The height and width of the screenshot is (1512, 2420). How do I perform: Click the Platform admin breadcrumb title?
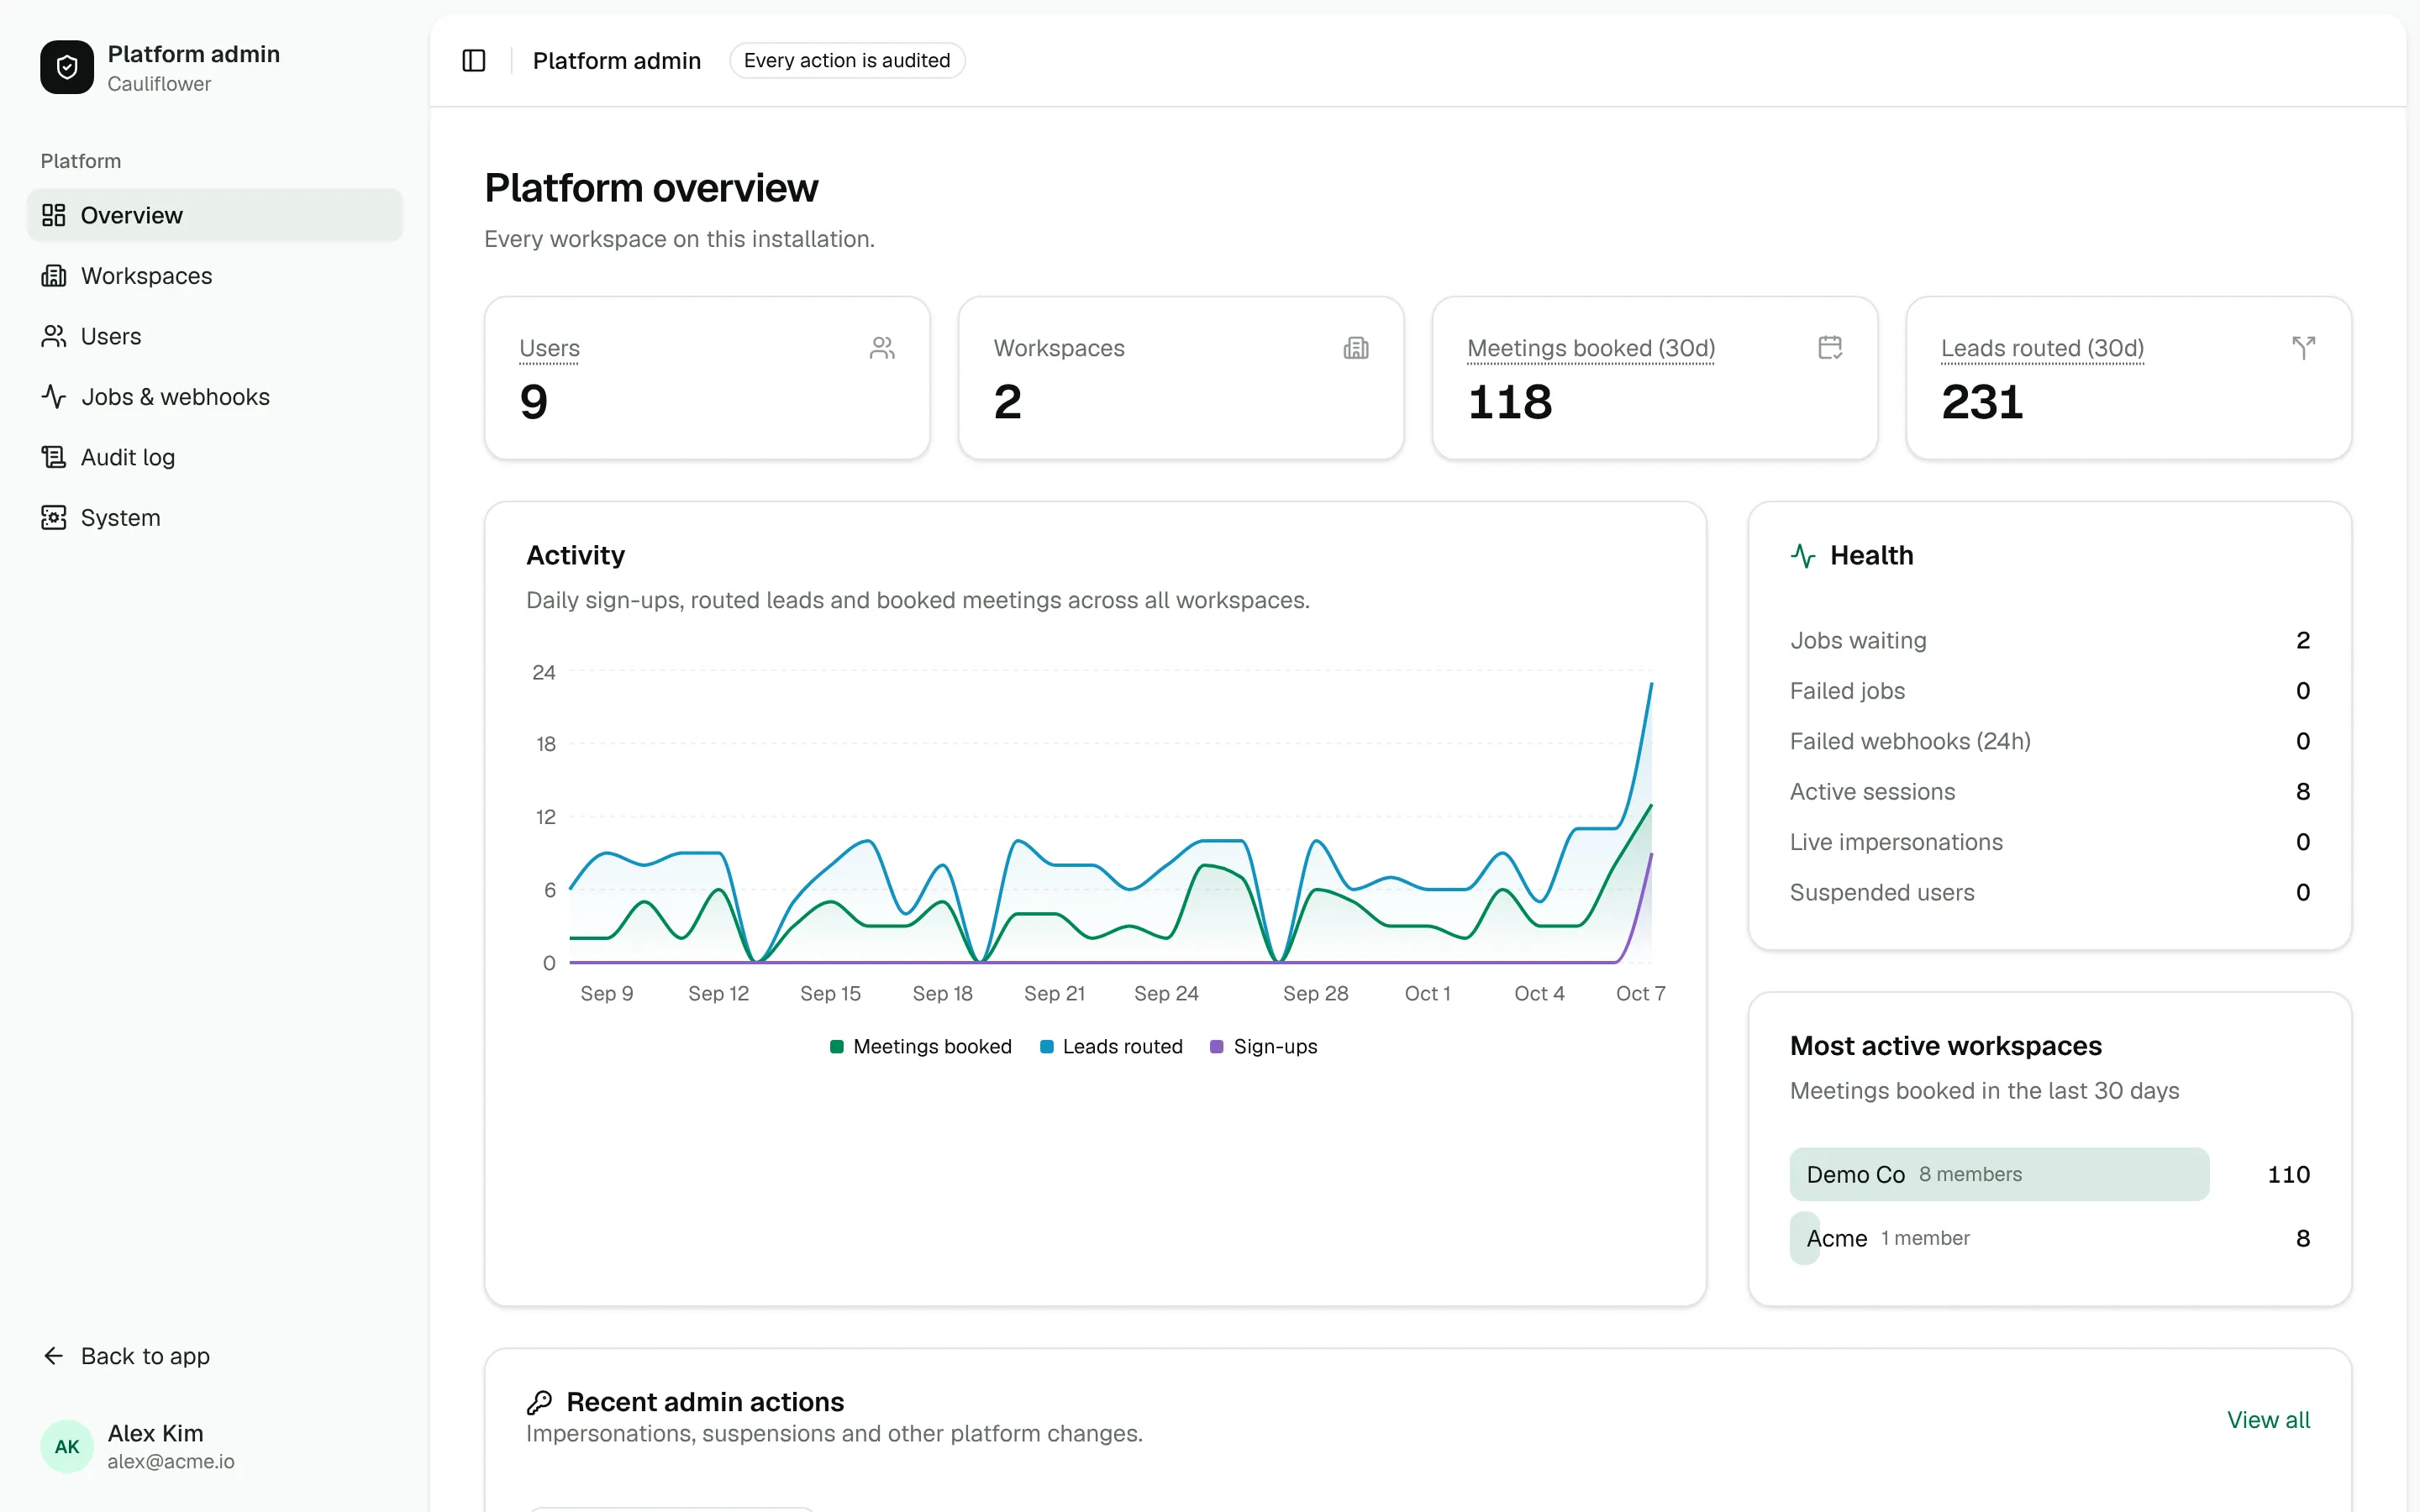tap(617, 61)
